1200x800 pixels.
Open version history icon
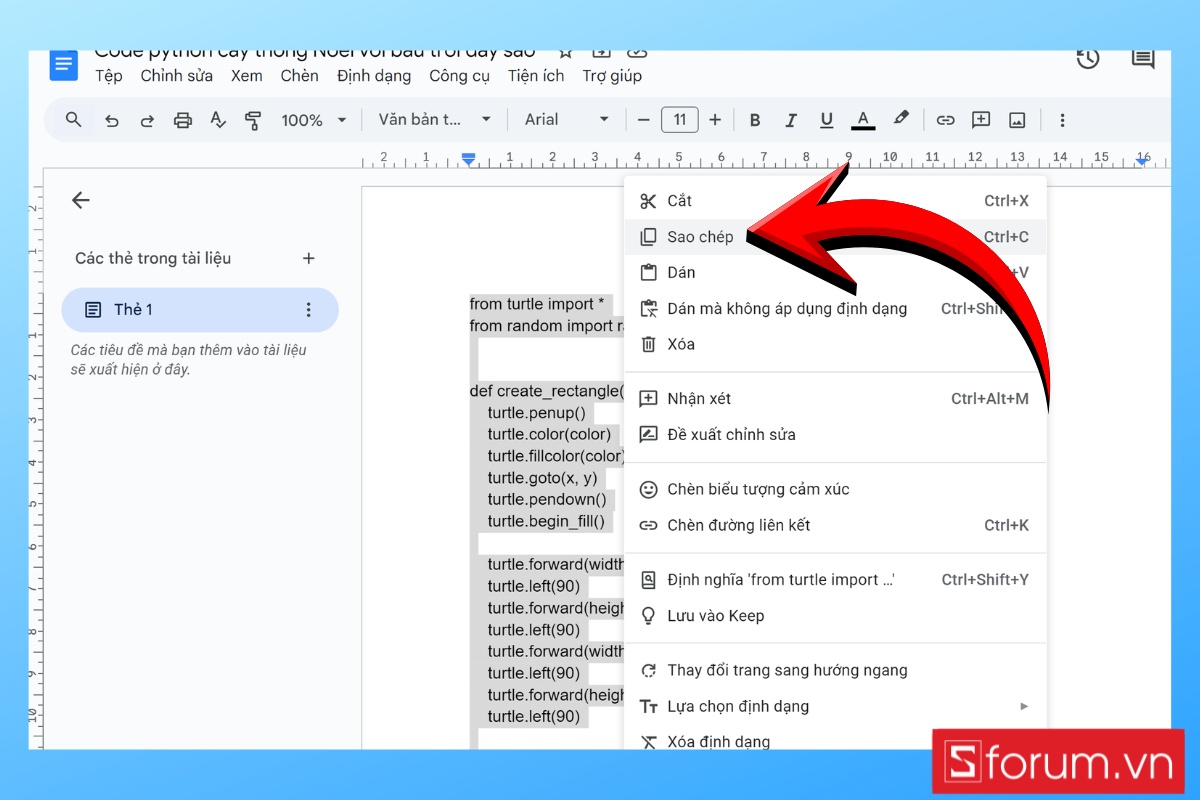coord(1087,59)
